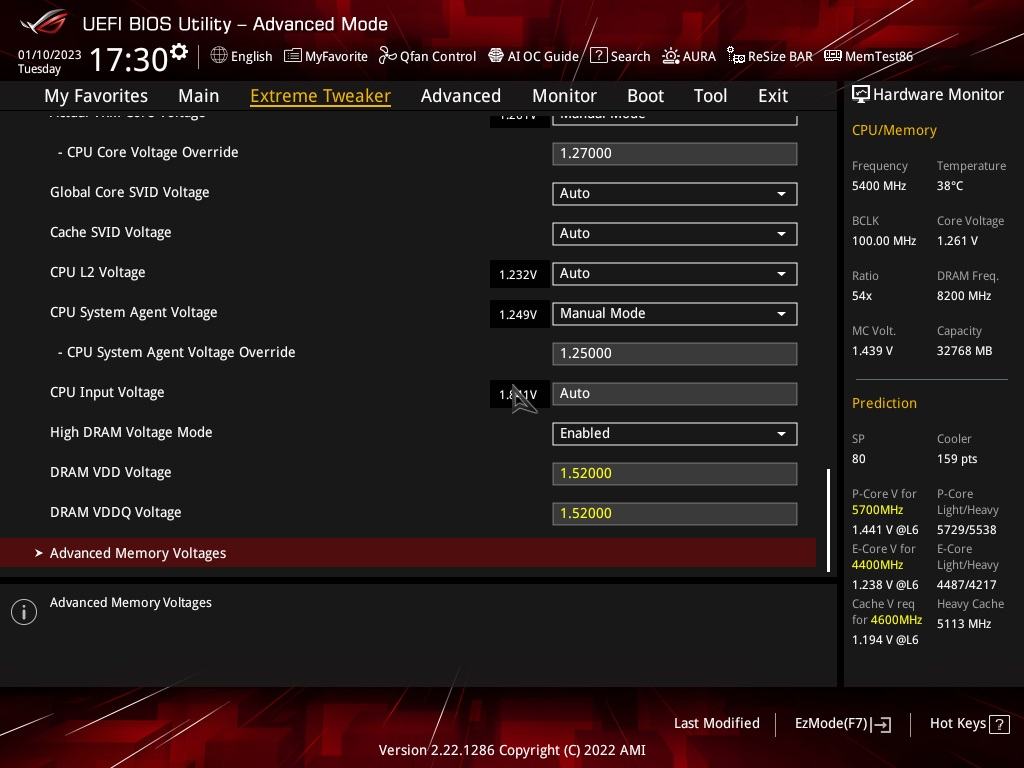Click the EzMode(F7) button
The image size is (1024, 768).
pyautogui.click(x=842, y=724)
